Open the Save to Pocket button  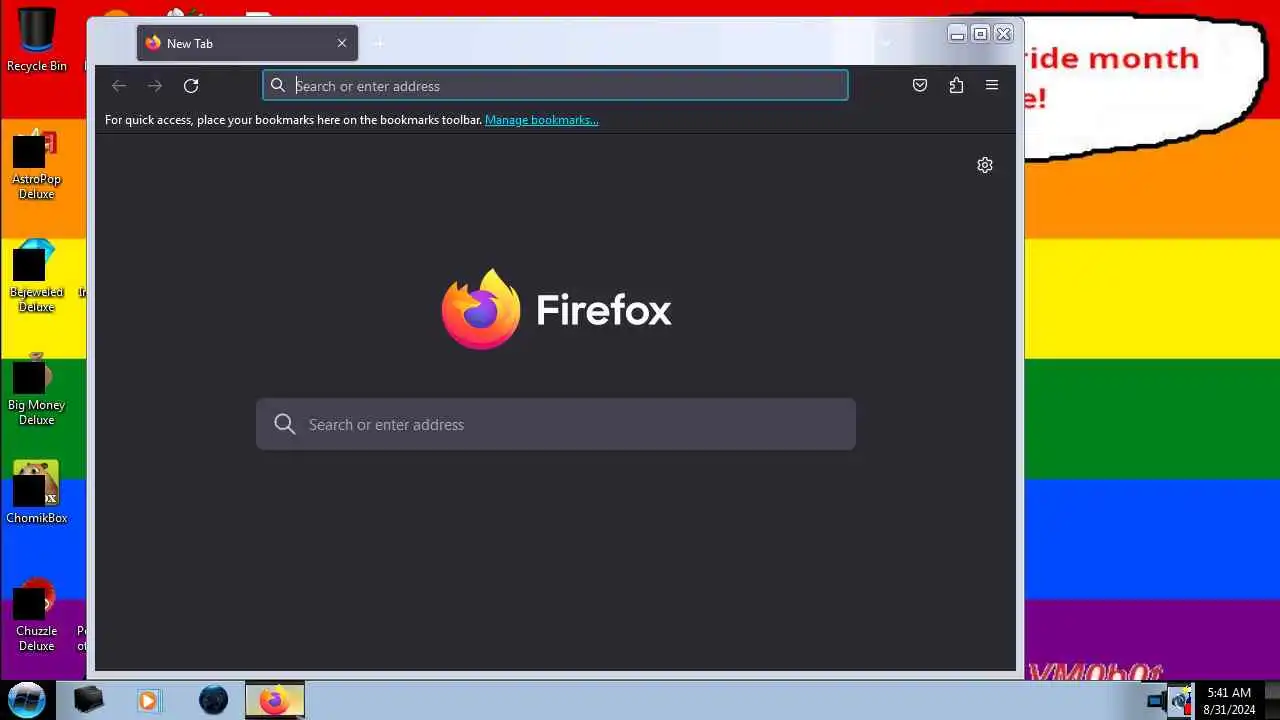click(920, 86)
